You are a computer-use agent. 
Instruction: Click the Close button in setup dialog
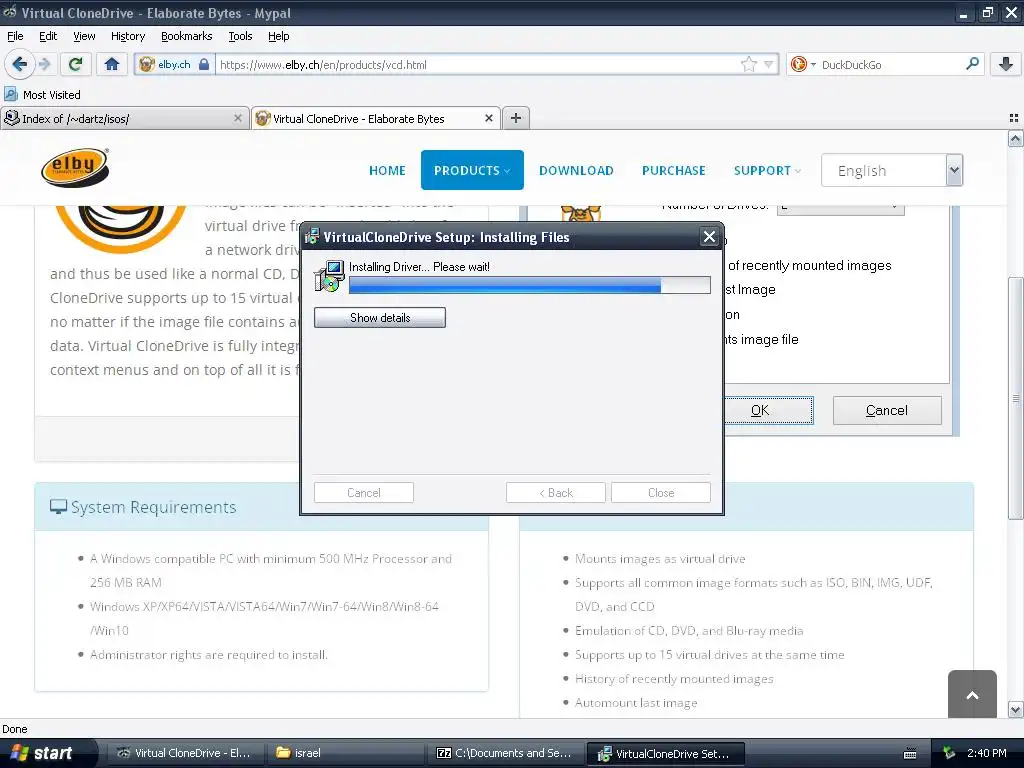(661, 492)
